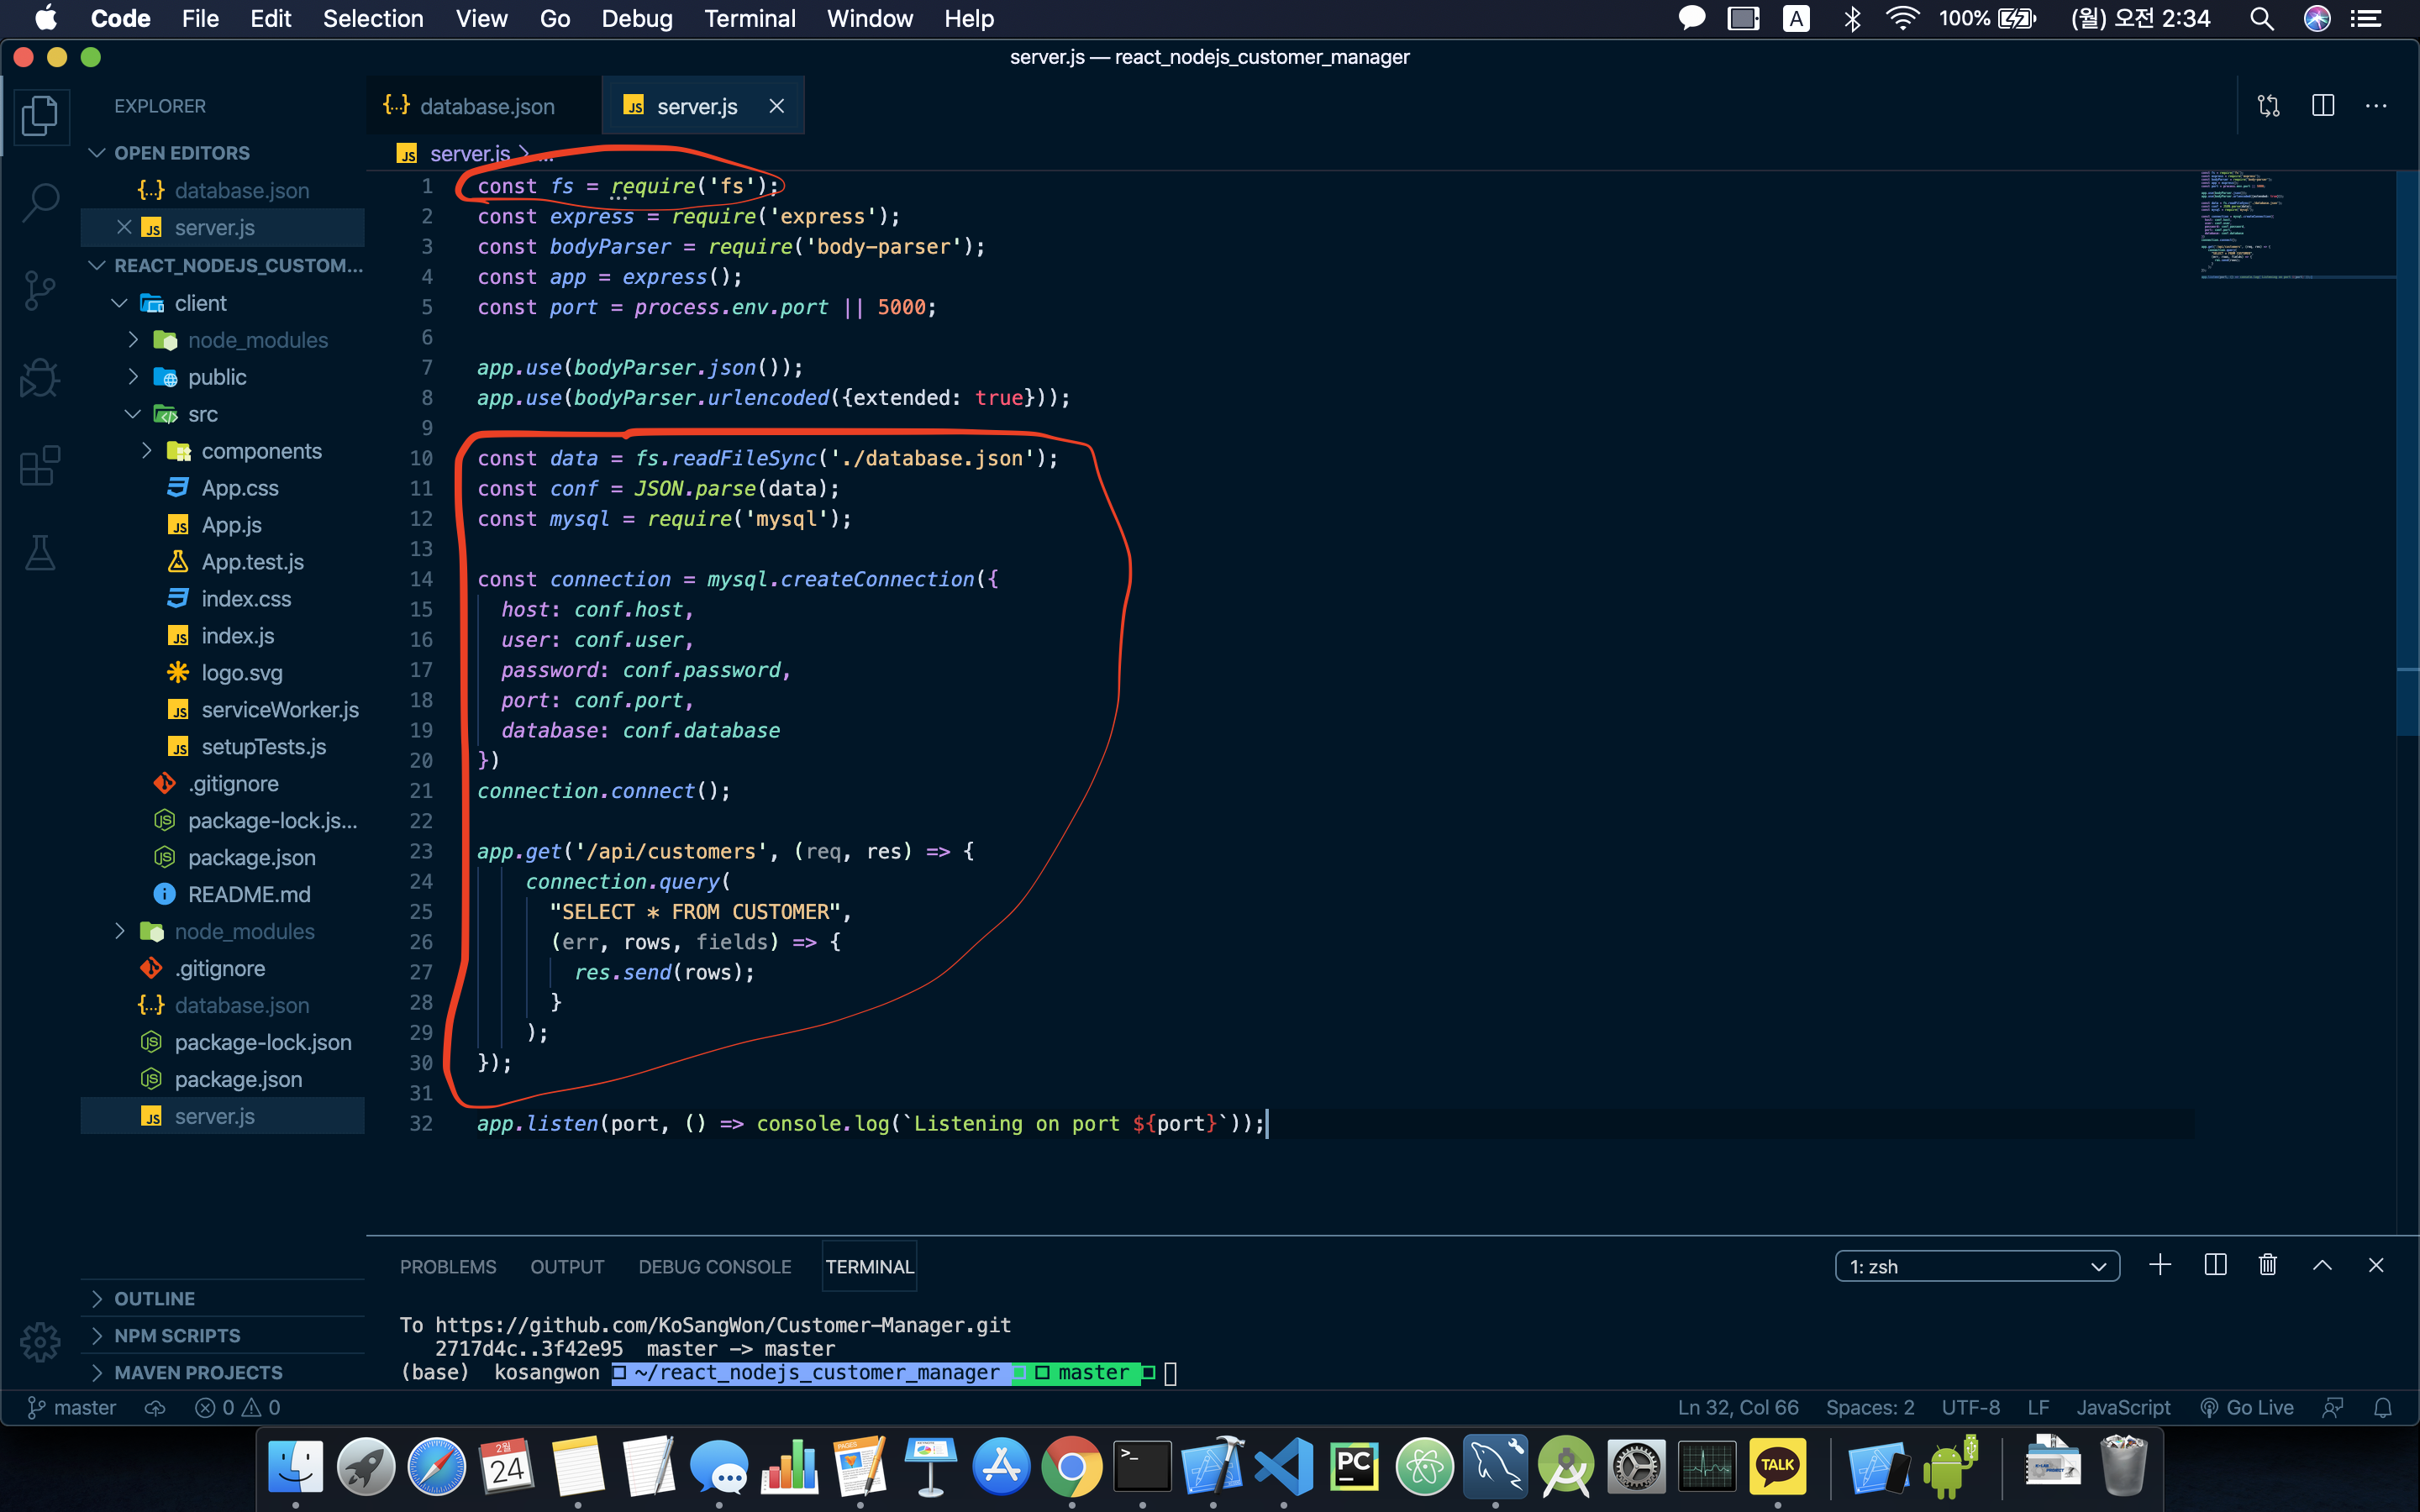
Task: Open the Search view in activity bar
Action: pyautogui.click(x=40, y=201)
